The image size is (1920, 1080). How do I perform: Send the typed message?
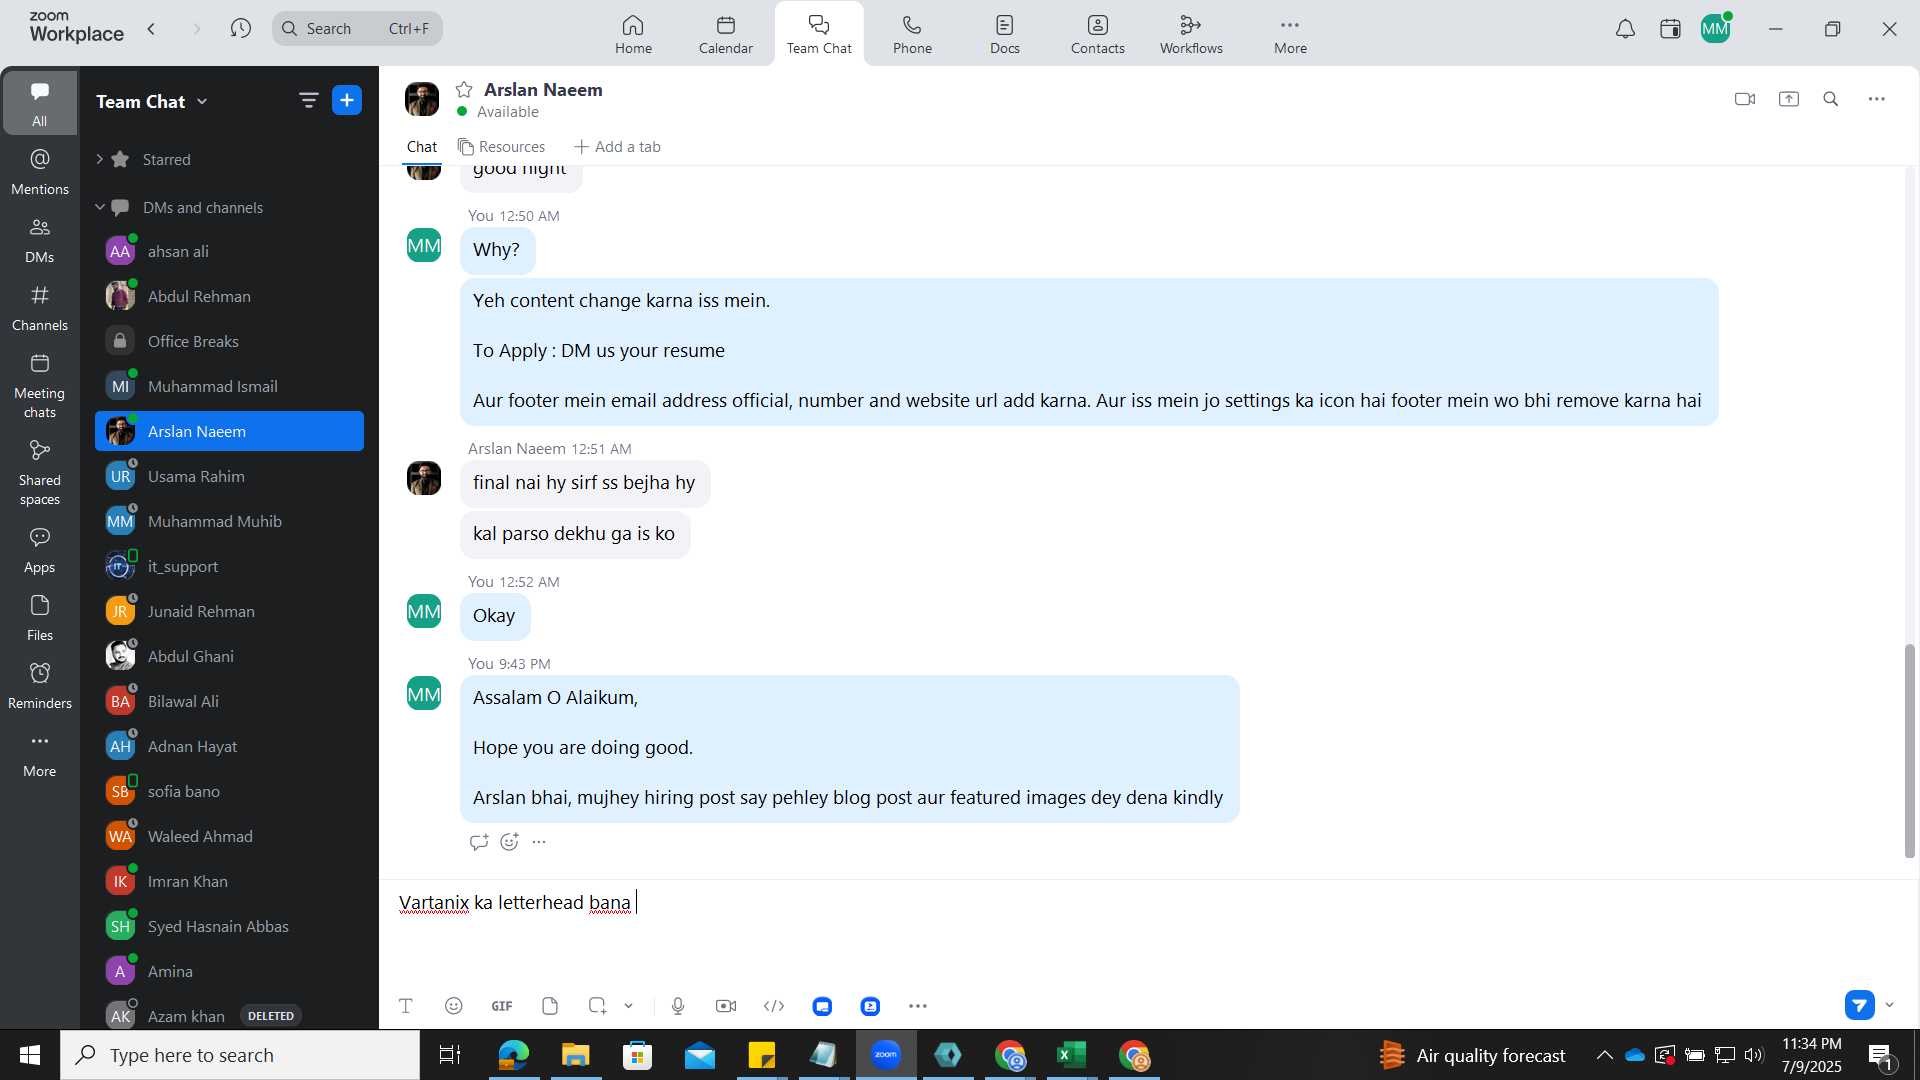coord(1860,1005)
